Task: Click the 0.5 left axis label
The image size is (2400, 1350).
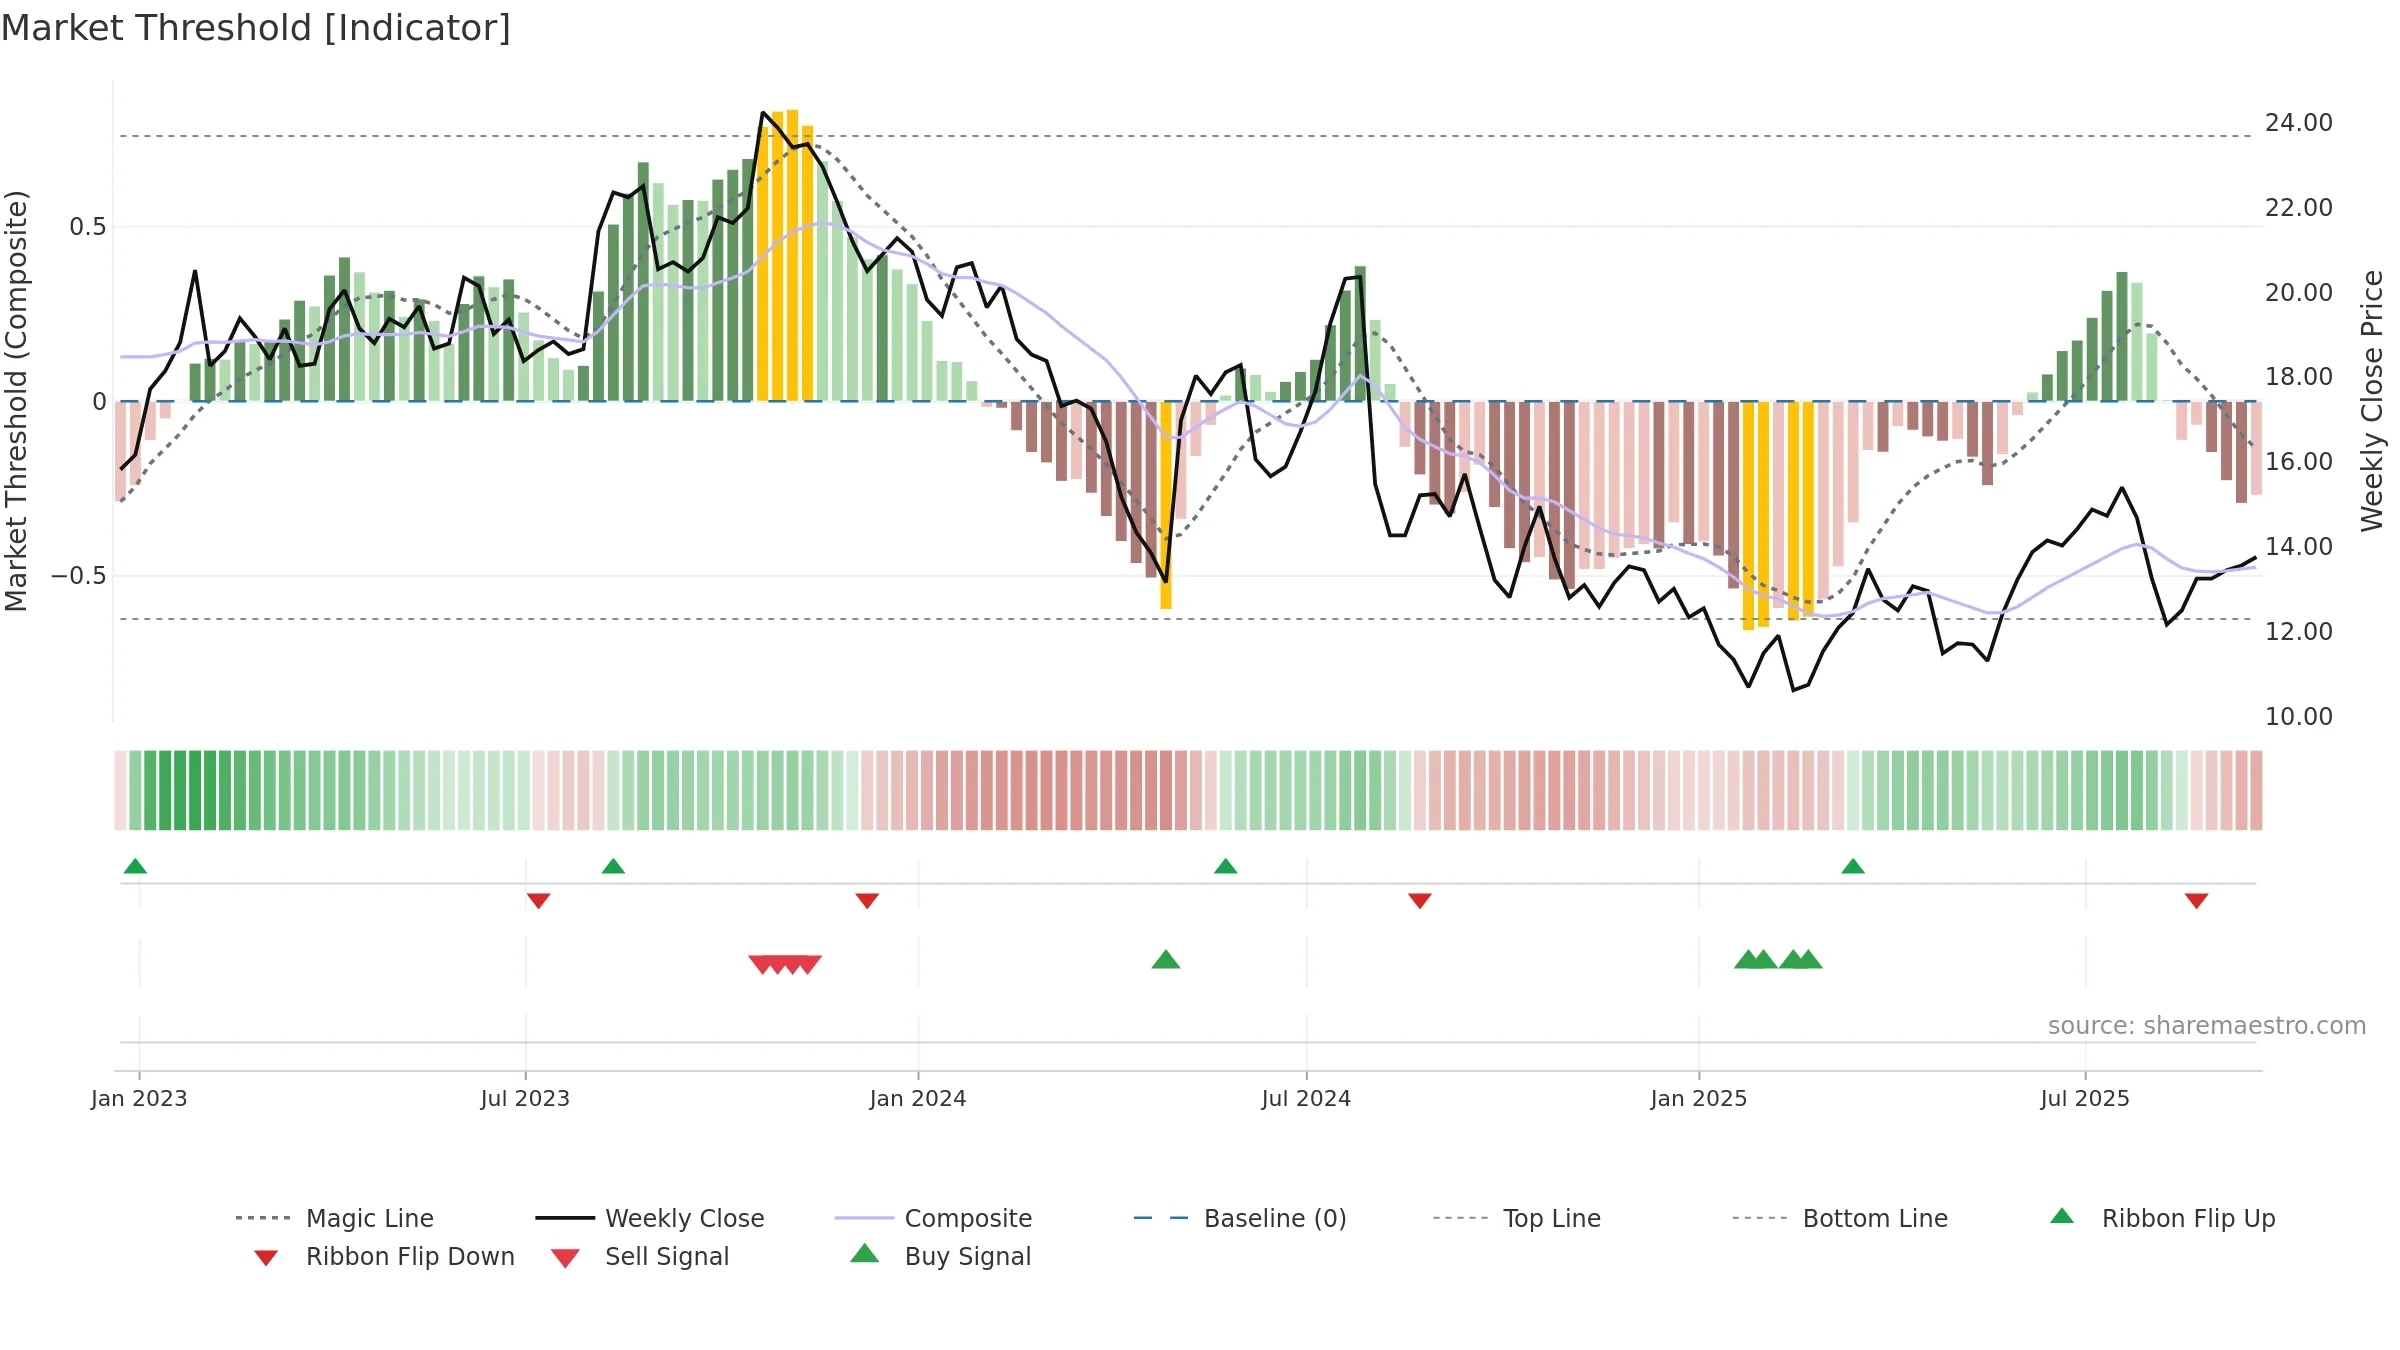Action: 87,227
